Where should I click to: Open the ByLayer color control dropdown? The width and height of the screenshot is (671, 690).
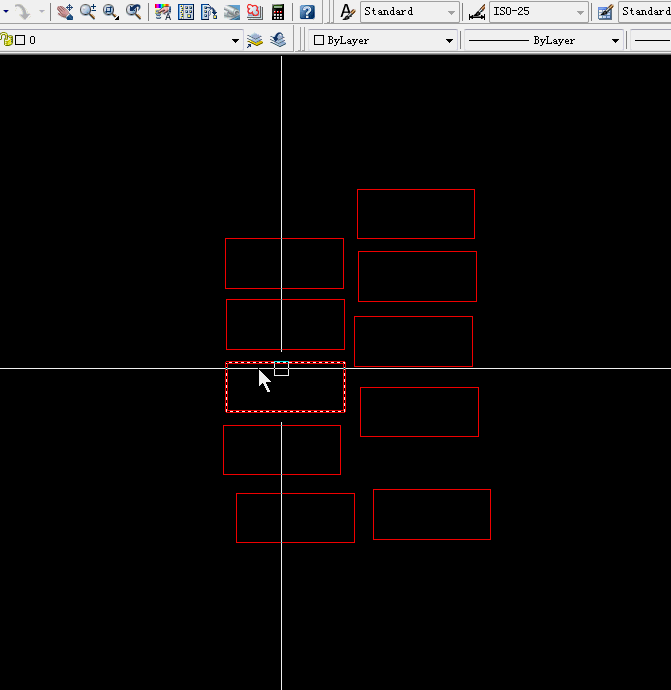[x=449, y=41]
